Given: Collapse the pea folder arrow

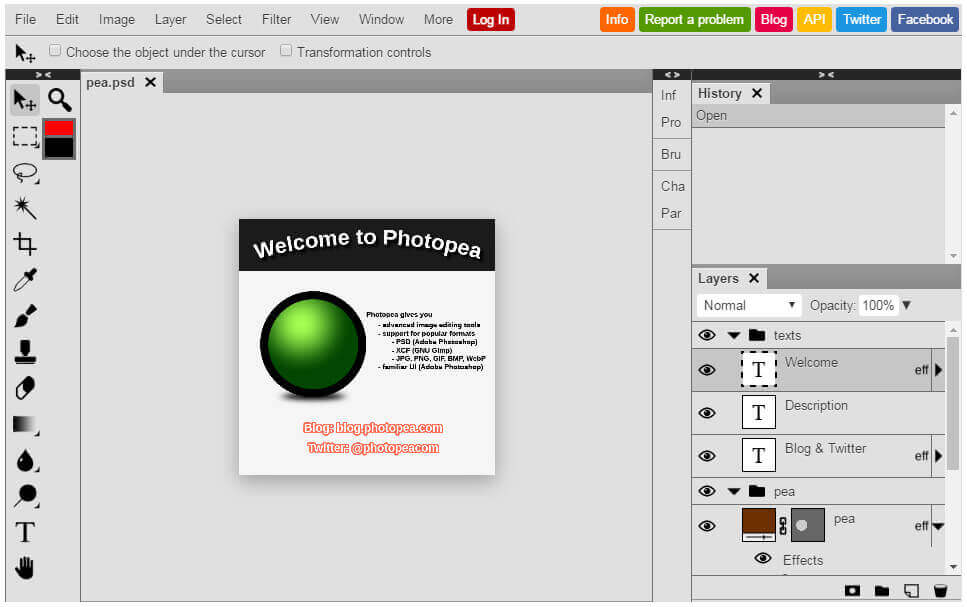Looking at the screenshot, I should click(733, 492).
